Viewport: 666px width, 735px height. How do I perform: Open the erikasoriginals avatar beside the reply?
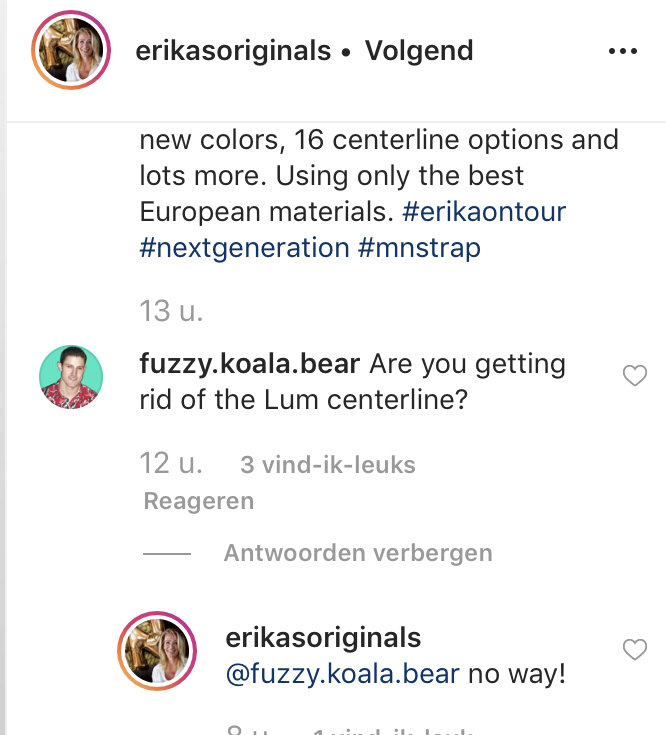point(157,650)
